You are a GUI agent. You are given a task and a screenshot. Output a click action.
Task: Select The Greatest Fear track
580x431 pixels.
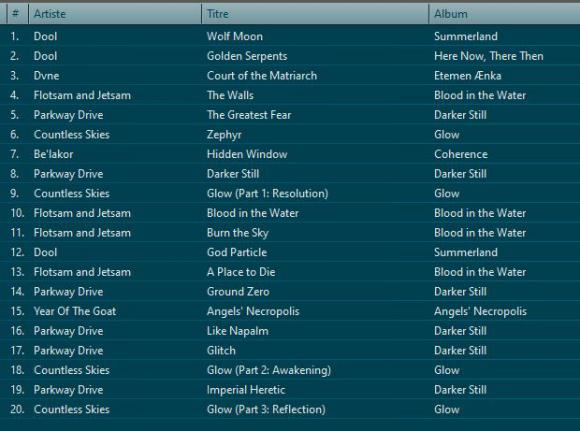tap(290, 115)
